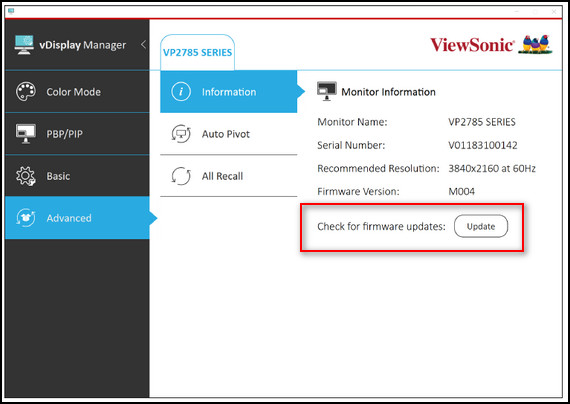Click the serial number value V01183100142
Screen dimensions: 570x404
click(482, 145)
